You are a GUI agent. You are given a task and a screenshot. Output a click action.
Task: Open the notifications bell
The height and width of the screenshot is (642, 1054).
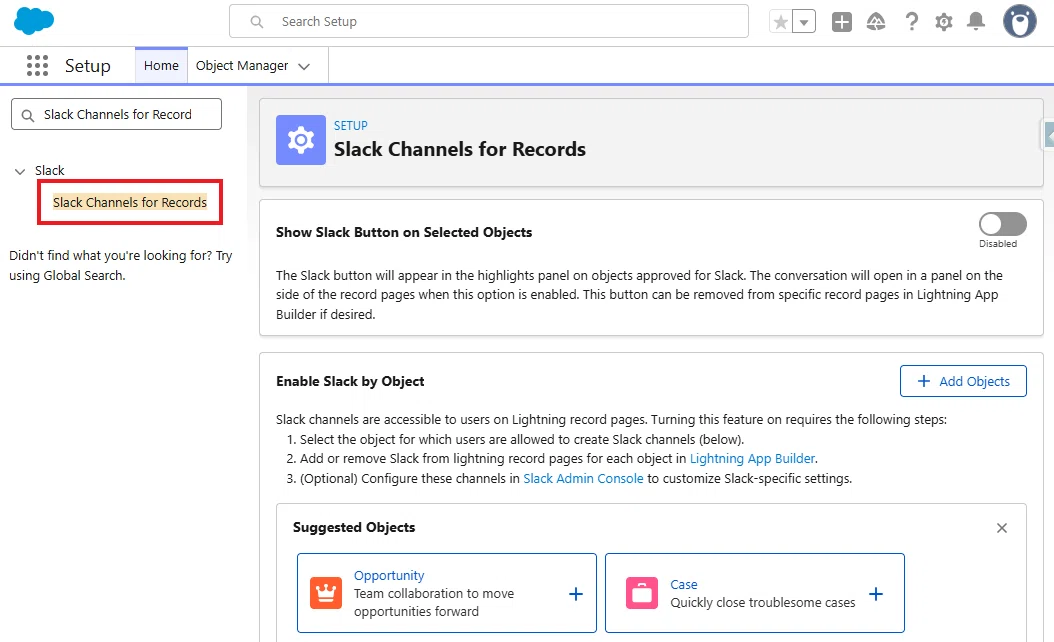point(976,22)
